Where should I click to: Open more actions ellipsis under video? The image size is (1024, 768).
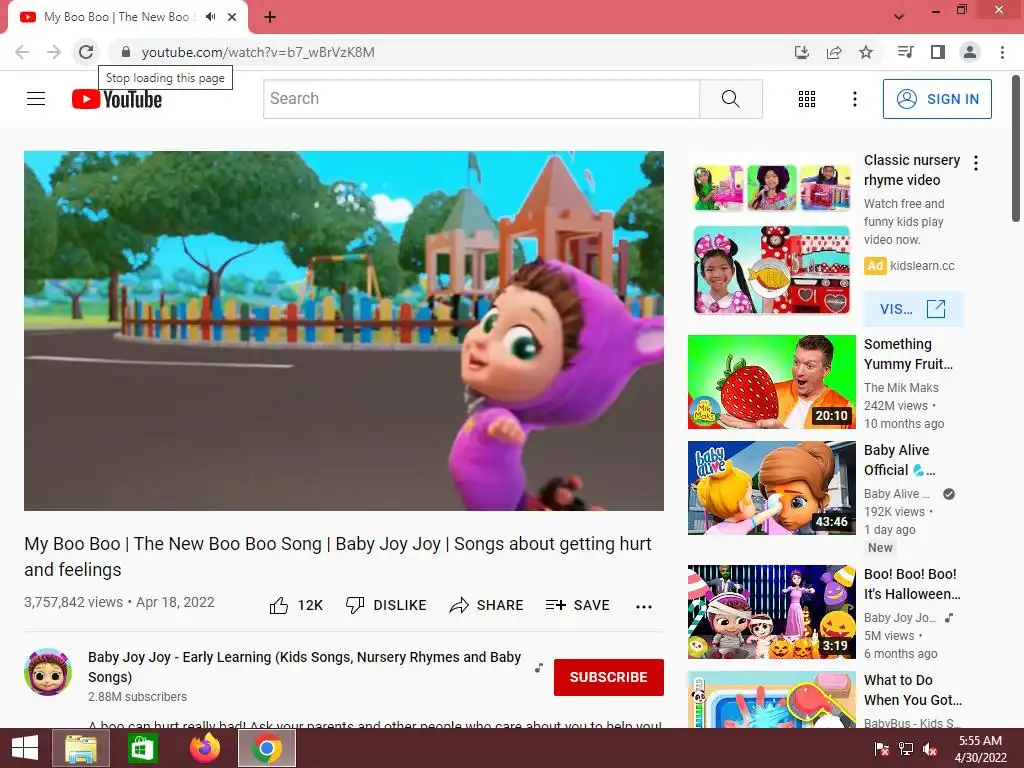[644, 607]
